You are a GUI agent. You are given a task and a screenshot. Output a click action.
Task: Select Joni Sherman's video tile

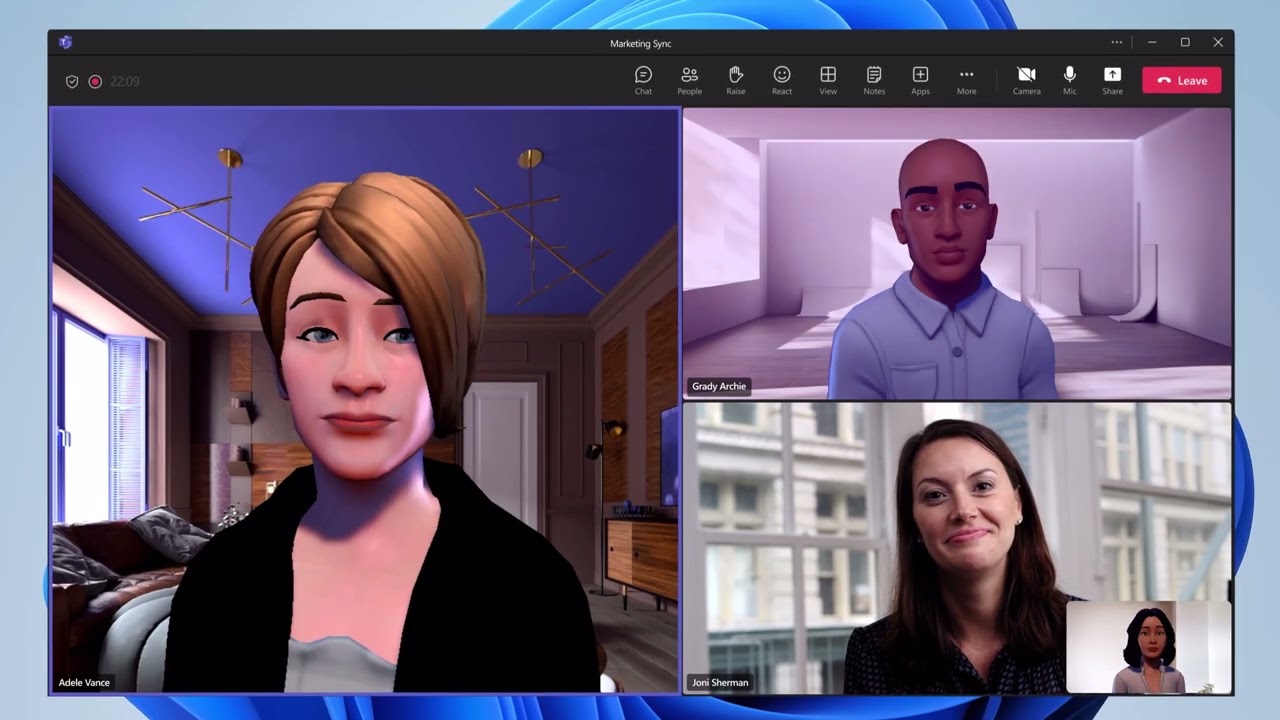click(x=957, y=548)
